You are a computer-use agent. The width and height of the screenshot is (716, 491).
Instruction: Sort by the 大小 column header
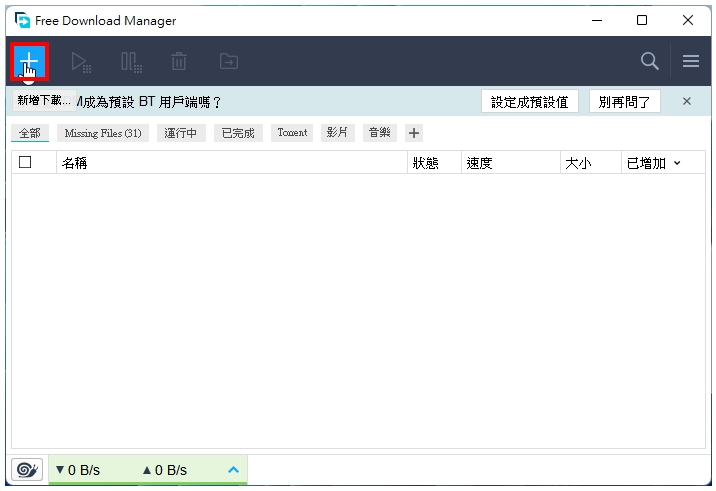(x=590, y=163)
